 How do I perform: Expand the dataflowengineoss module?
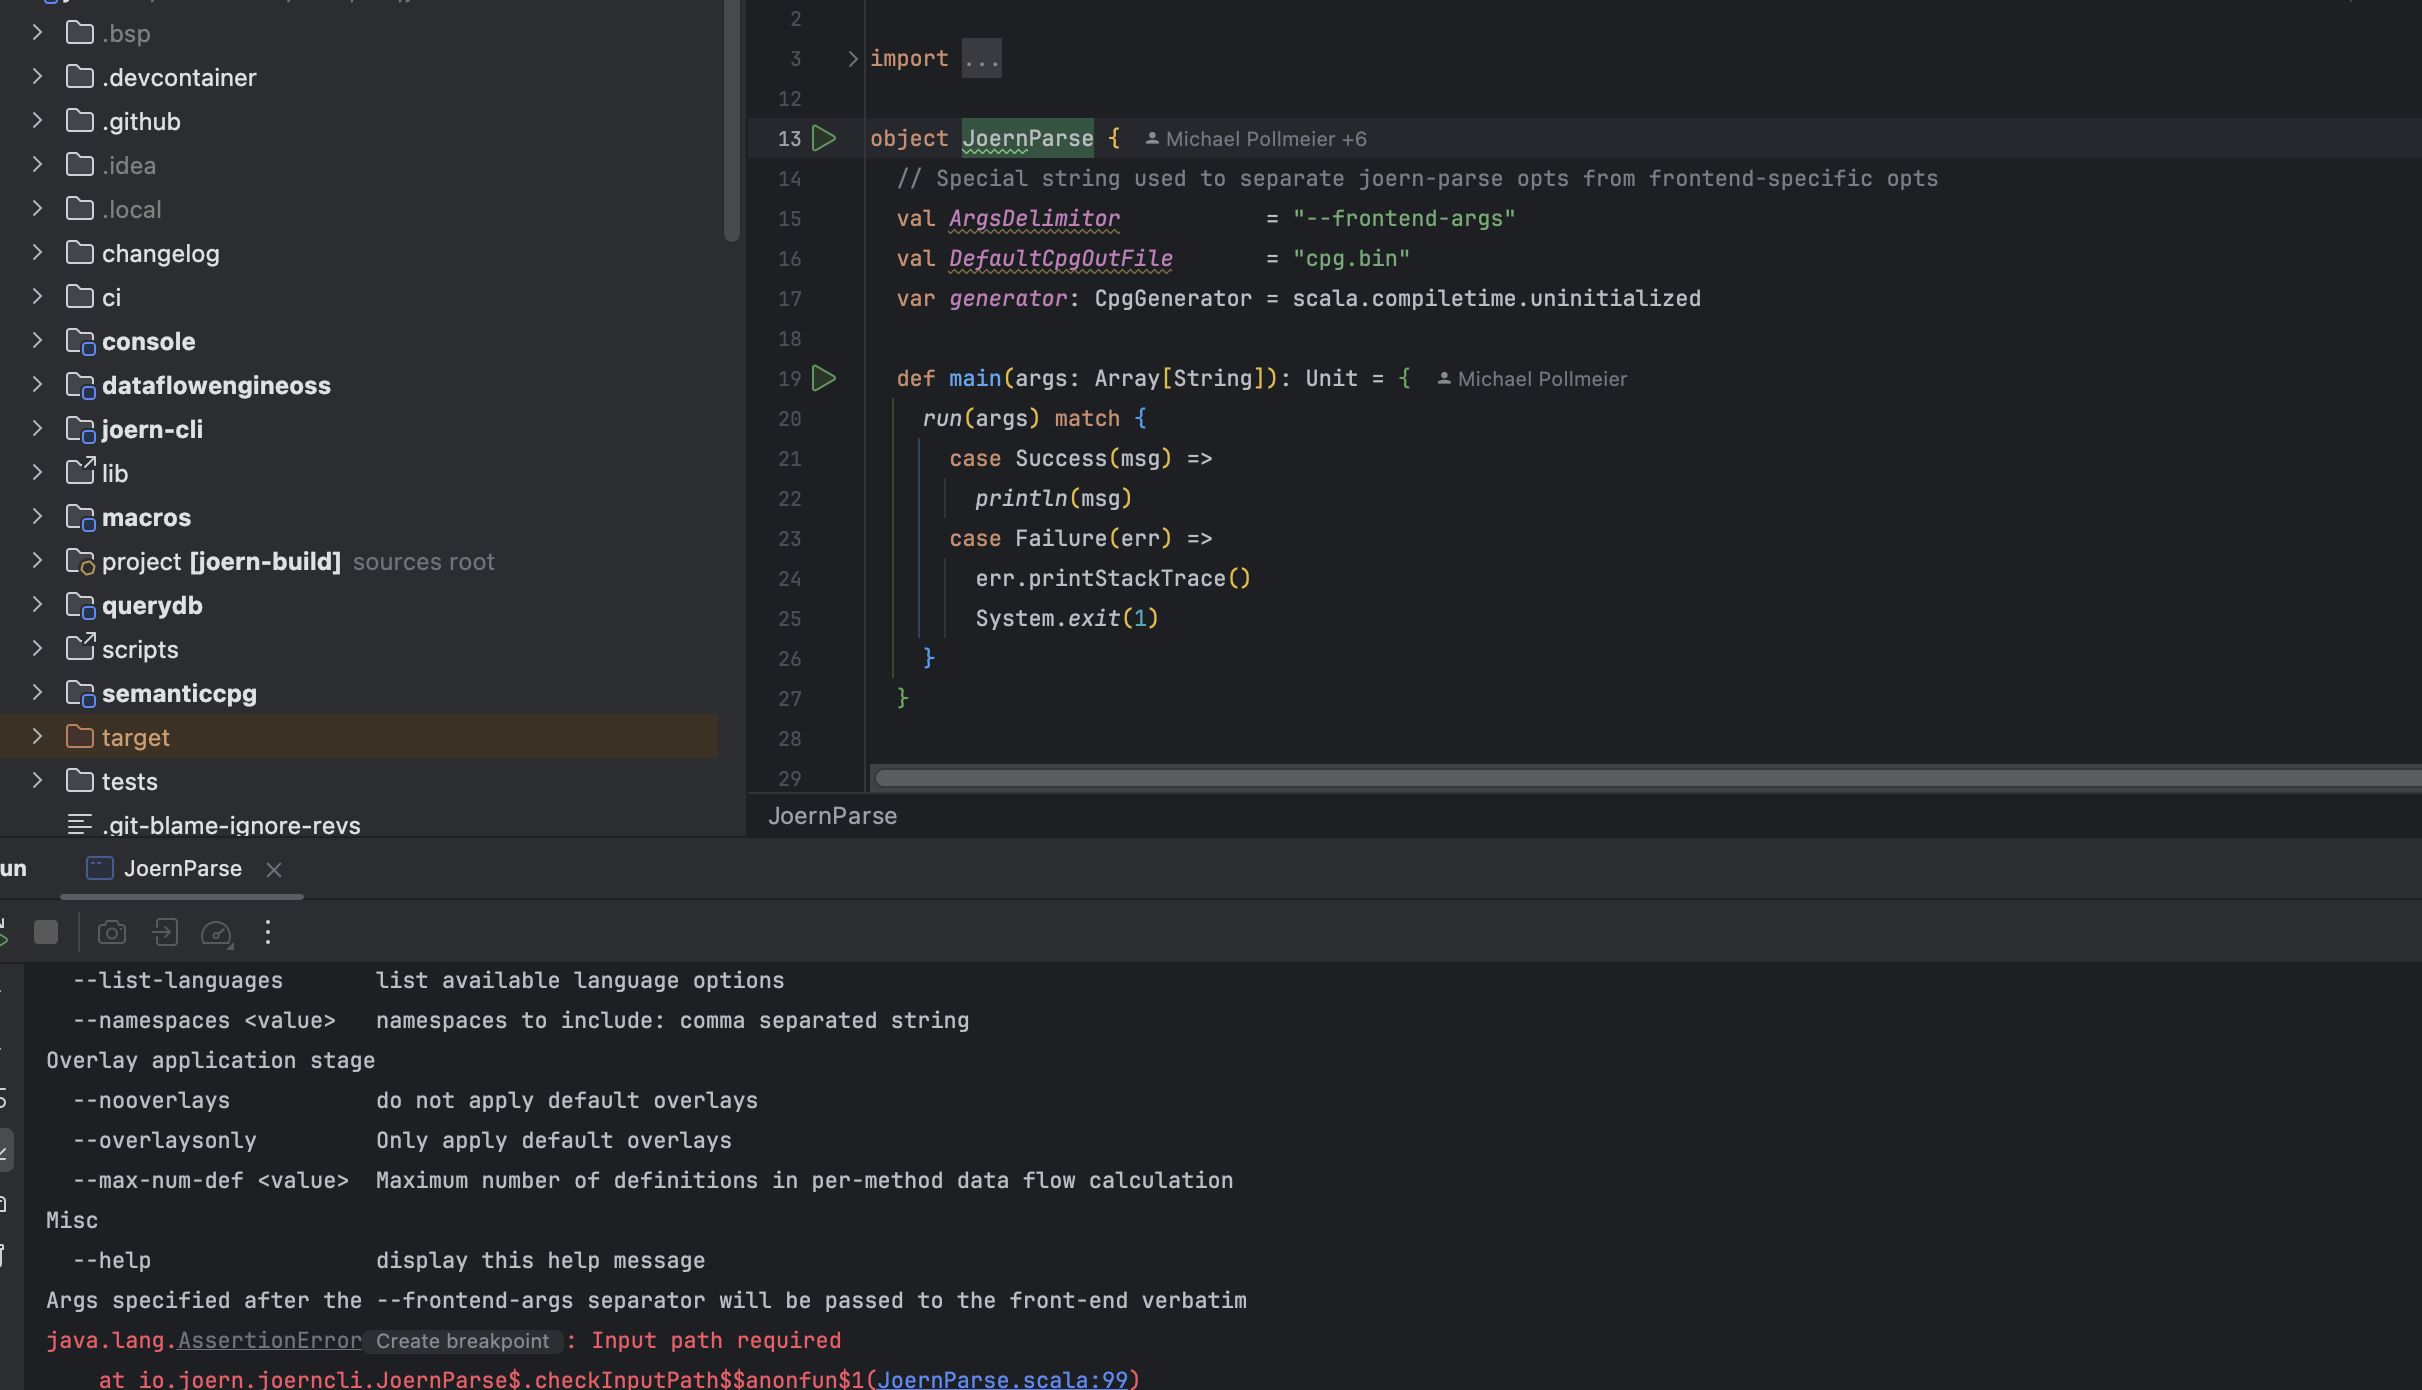[x=37, y=385]
